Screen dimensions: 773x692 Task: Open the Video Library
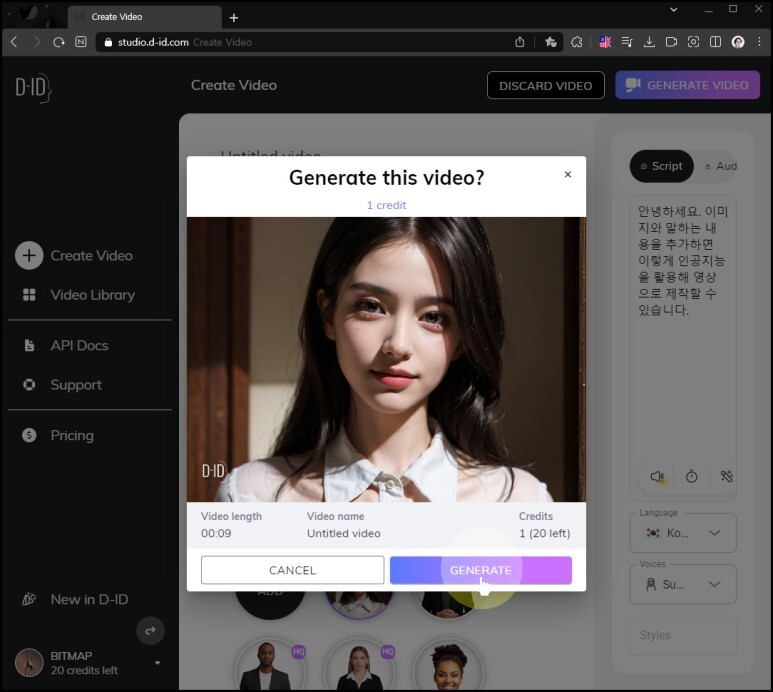tap(93, 295)
